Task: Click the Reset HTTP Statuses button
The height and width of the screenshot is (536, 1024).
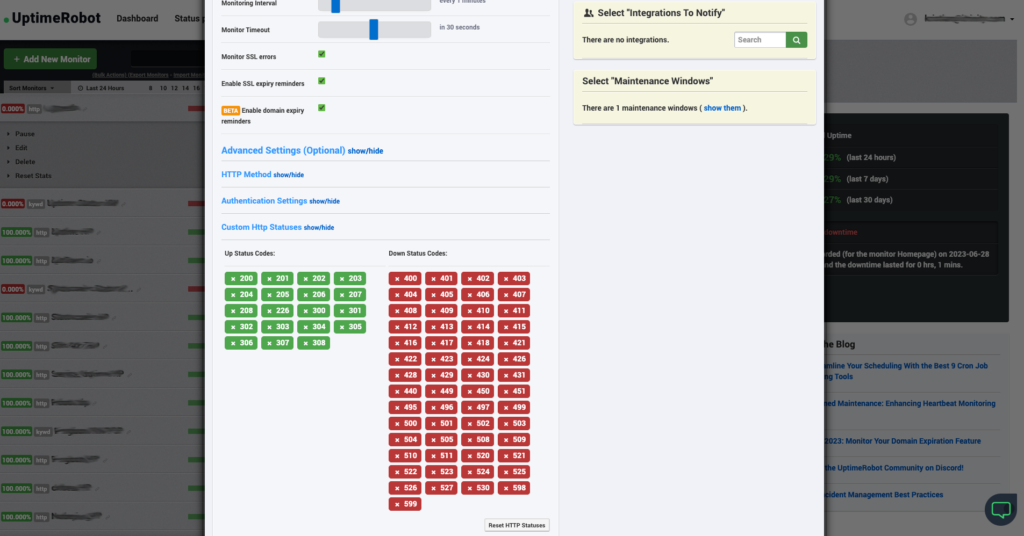Action: pyautogui.click(x=517, y=526)
